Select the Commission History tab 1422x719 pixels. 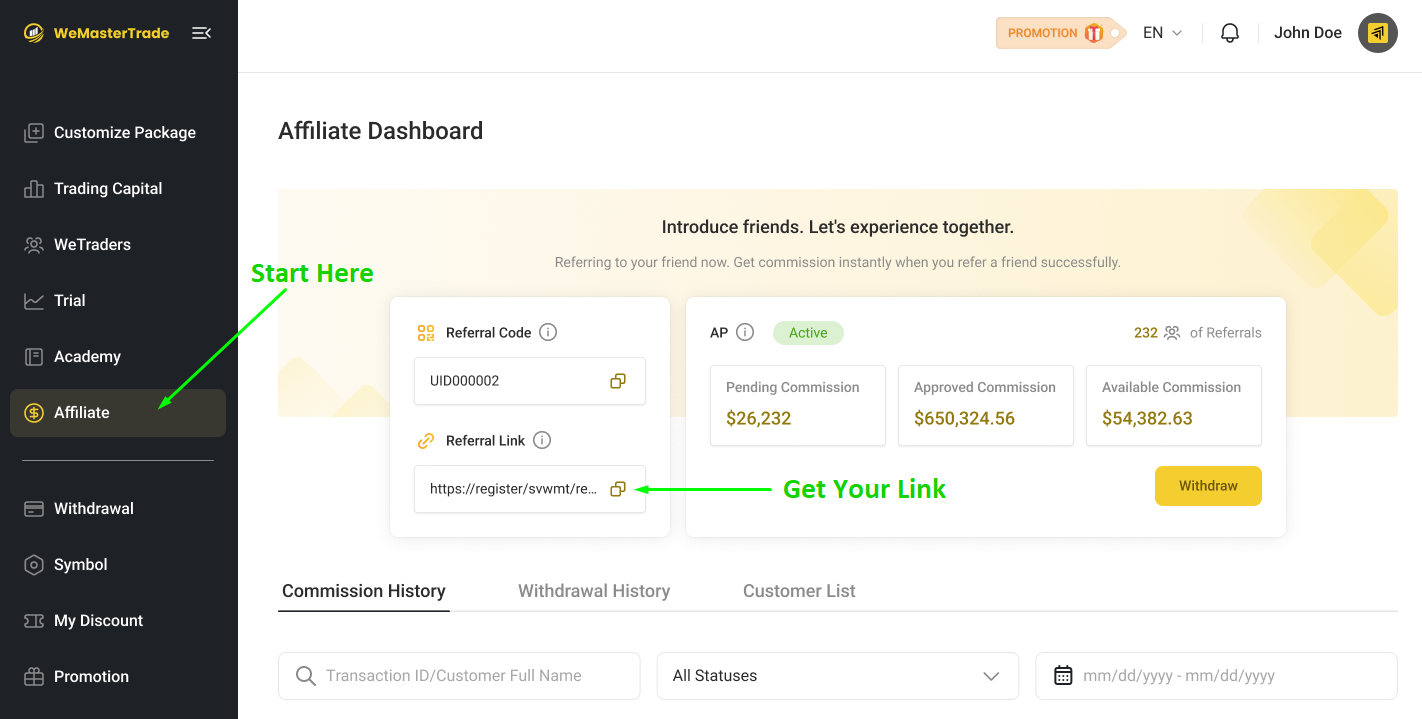(x=363, y=591)
